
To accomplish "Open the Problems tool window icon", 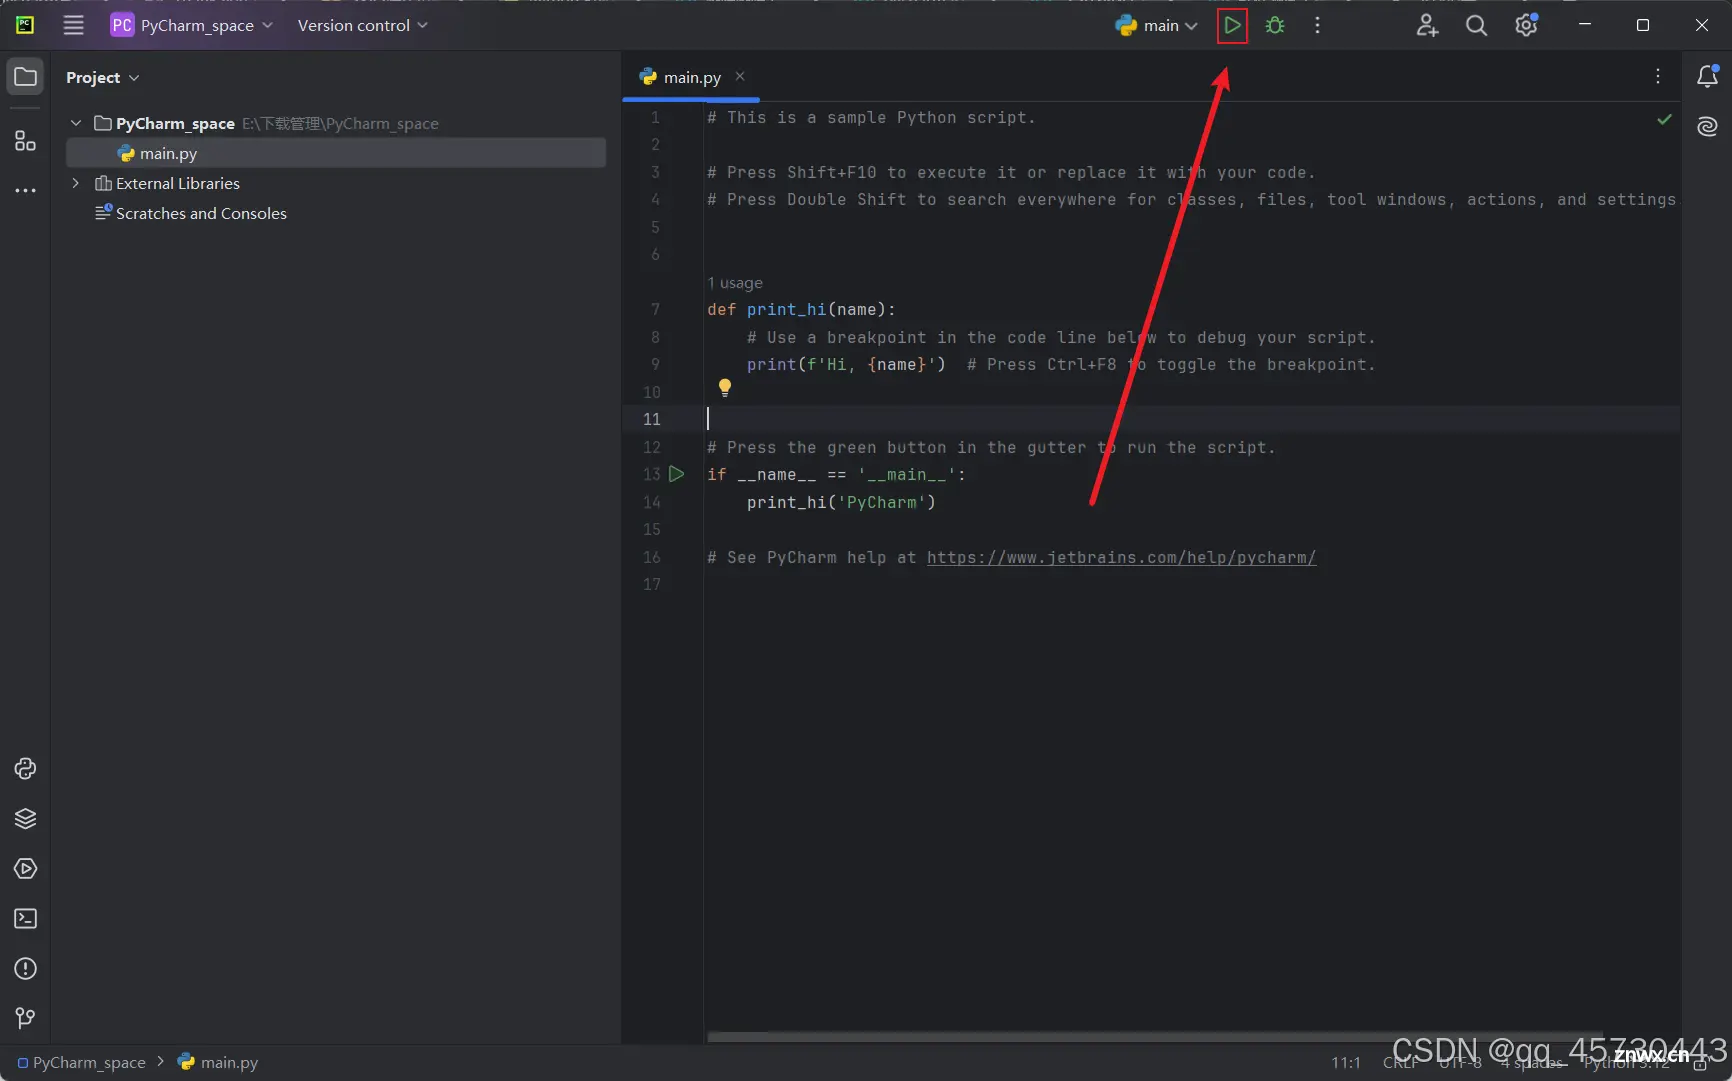I will [25, 968].
